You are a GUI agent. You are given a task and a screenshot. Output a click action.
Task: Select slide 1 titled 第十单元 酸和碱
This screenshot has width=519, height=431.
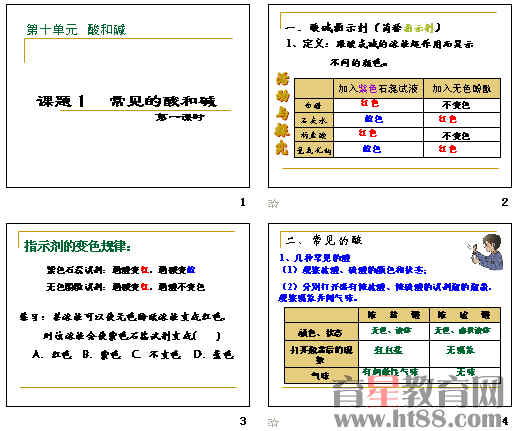coord(128,96)
